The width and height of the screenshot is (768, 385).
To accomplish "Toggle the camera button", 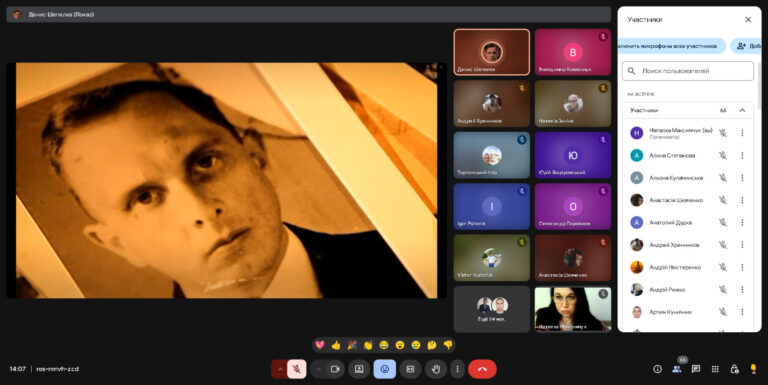I will [x=335, y=369].
